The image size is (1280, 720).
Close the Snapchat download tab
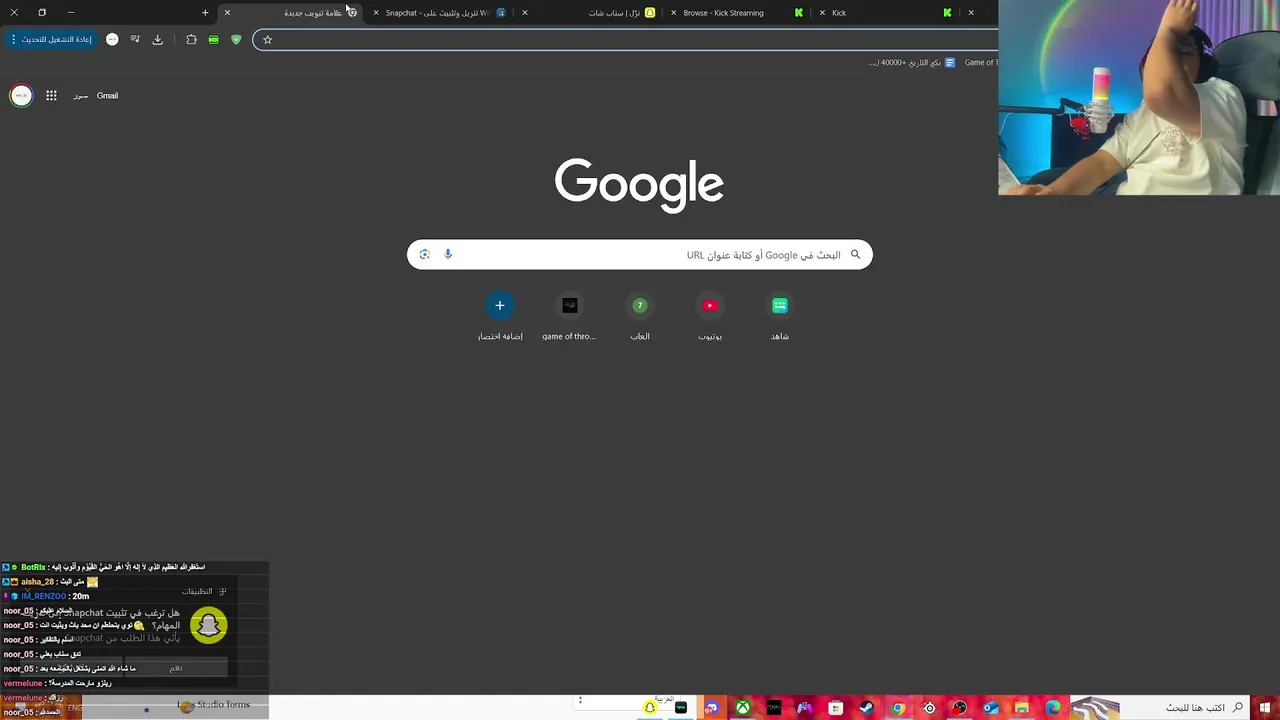point(376,13)
